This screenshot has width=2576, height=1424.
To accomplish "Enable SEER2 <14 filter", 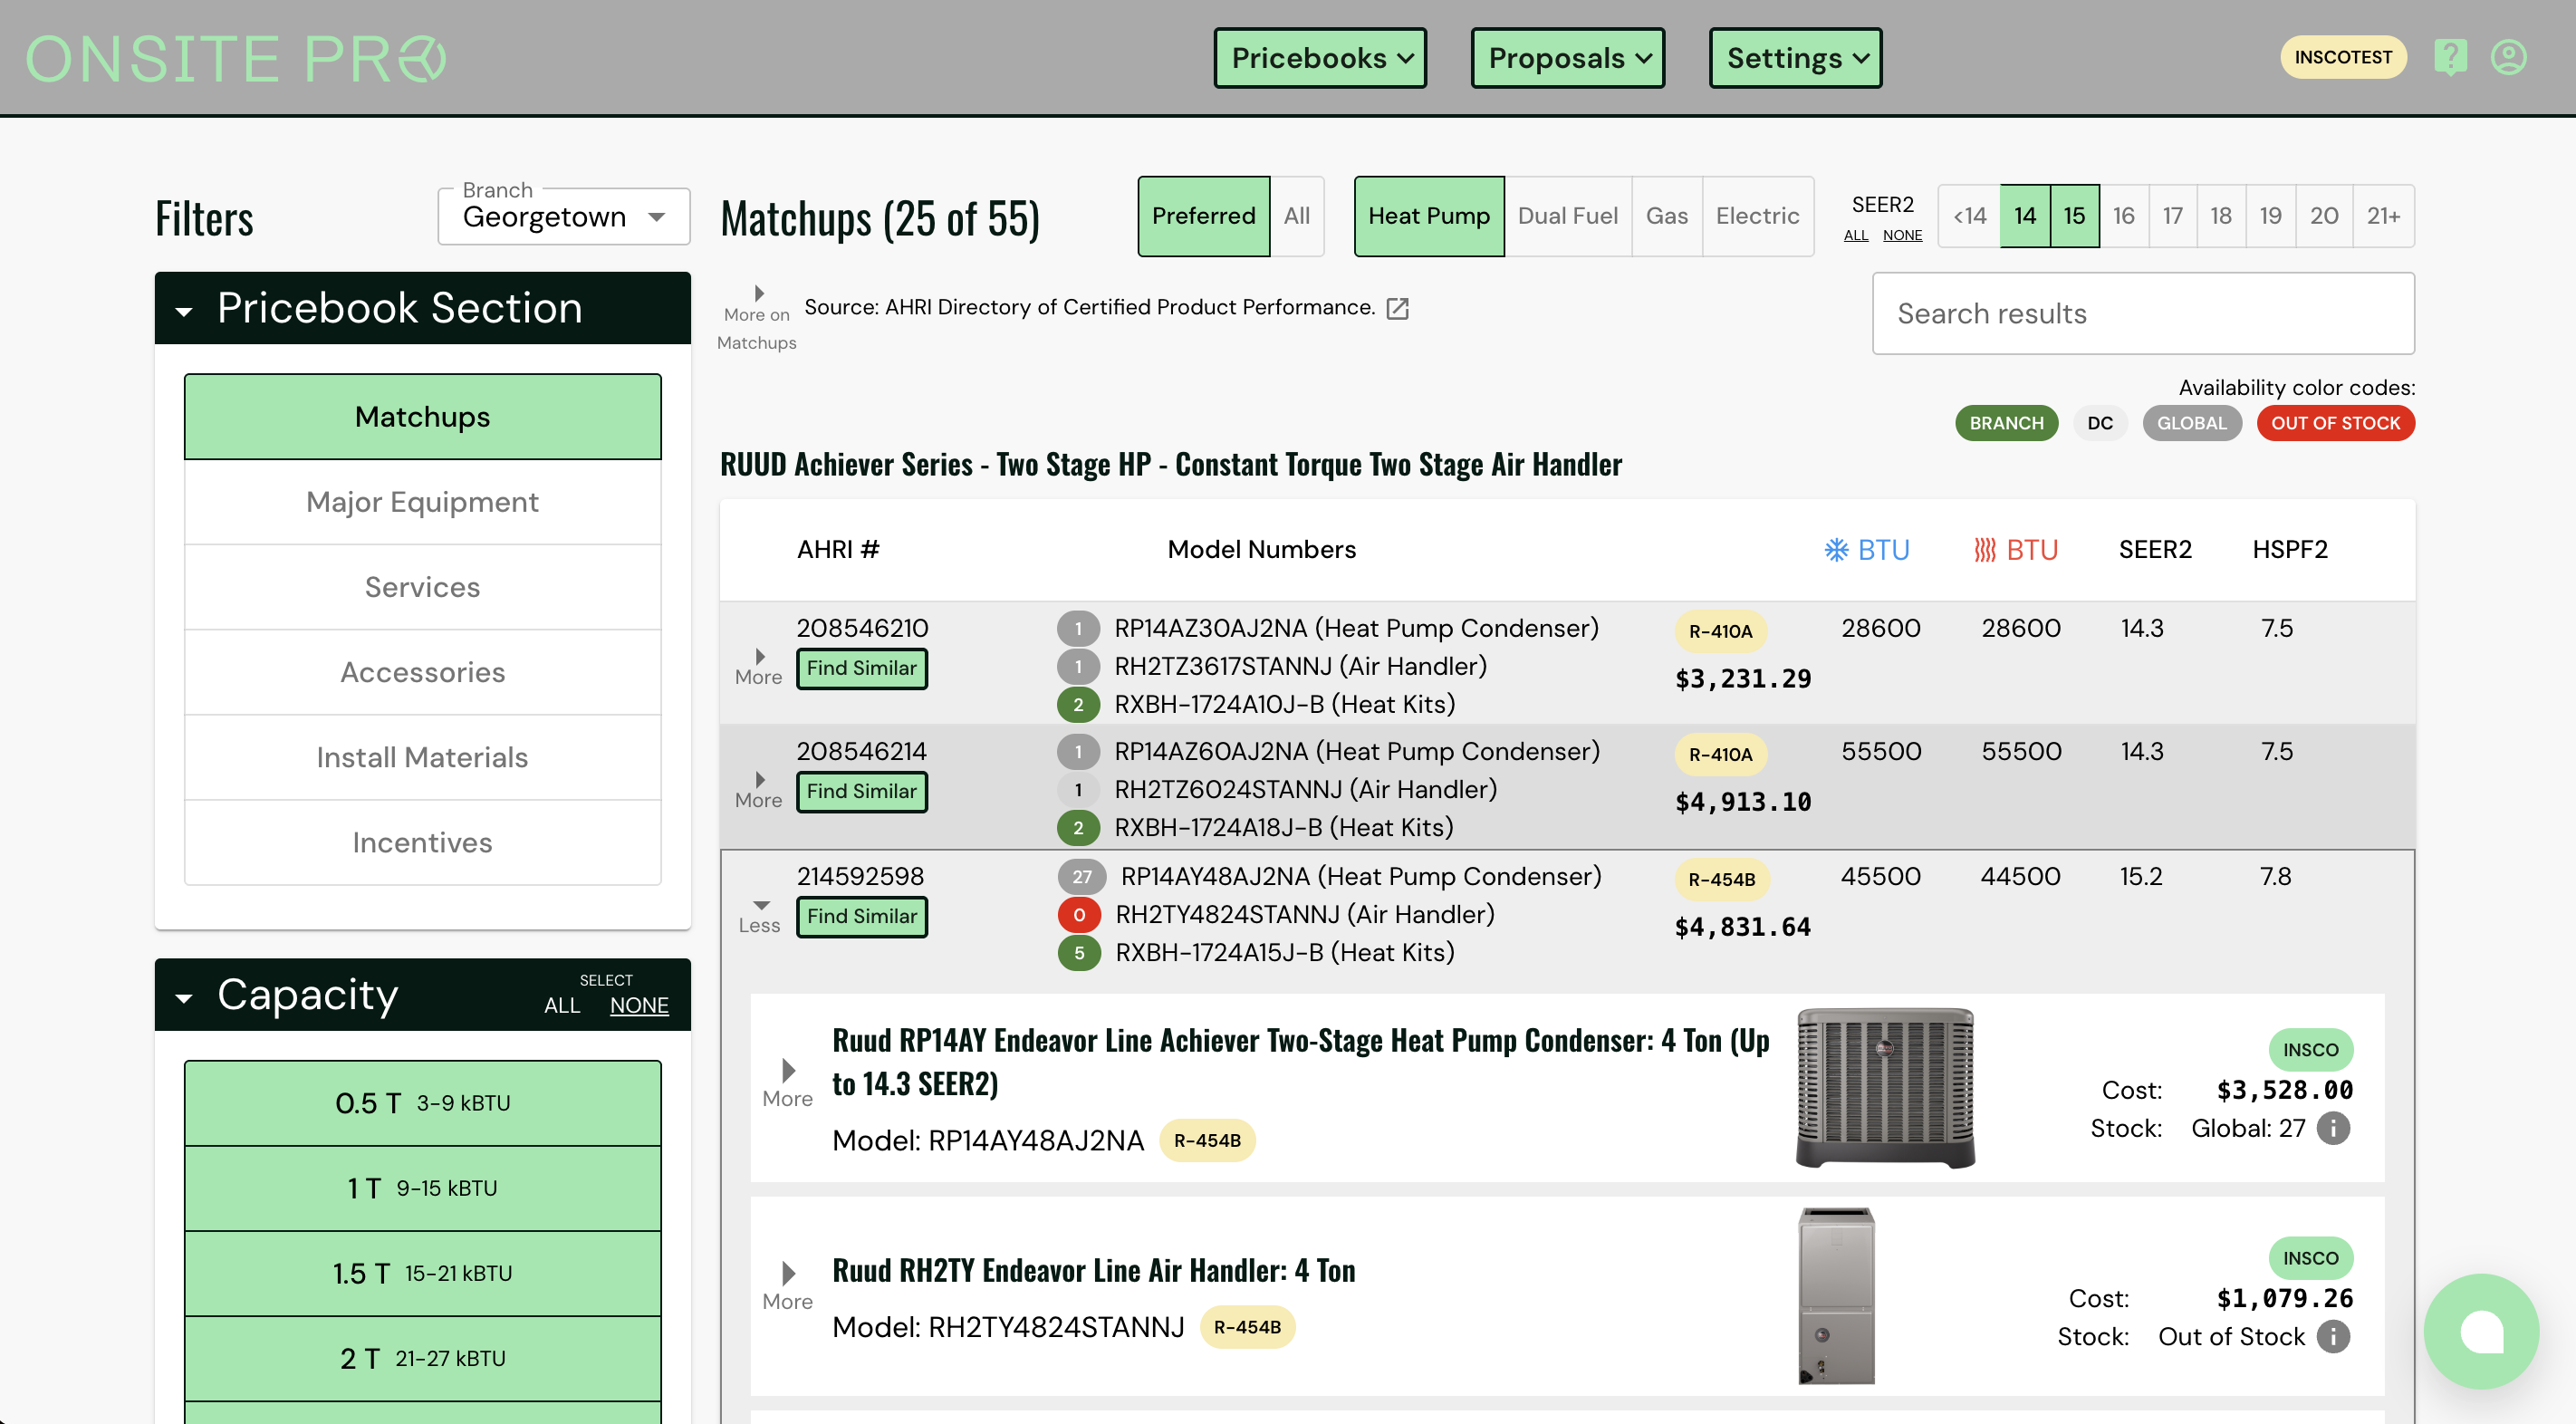I will pos(1970,216).
